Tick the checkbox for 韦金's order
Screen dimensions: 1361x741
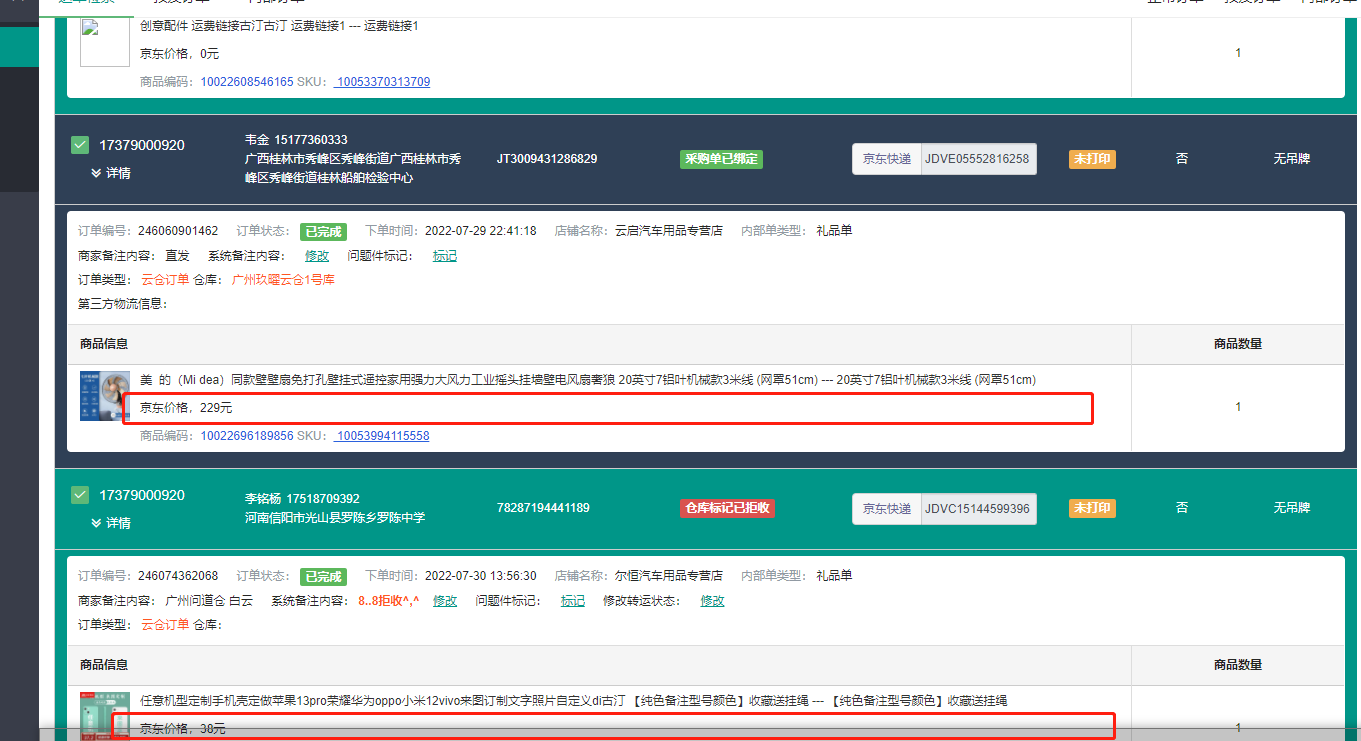[x=81, y=146]
